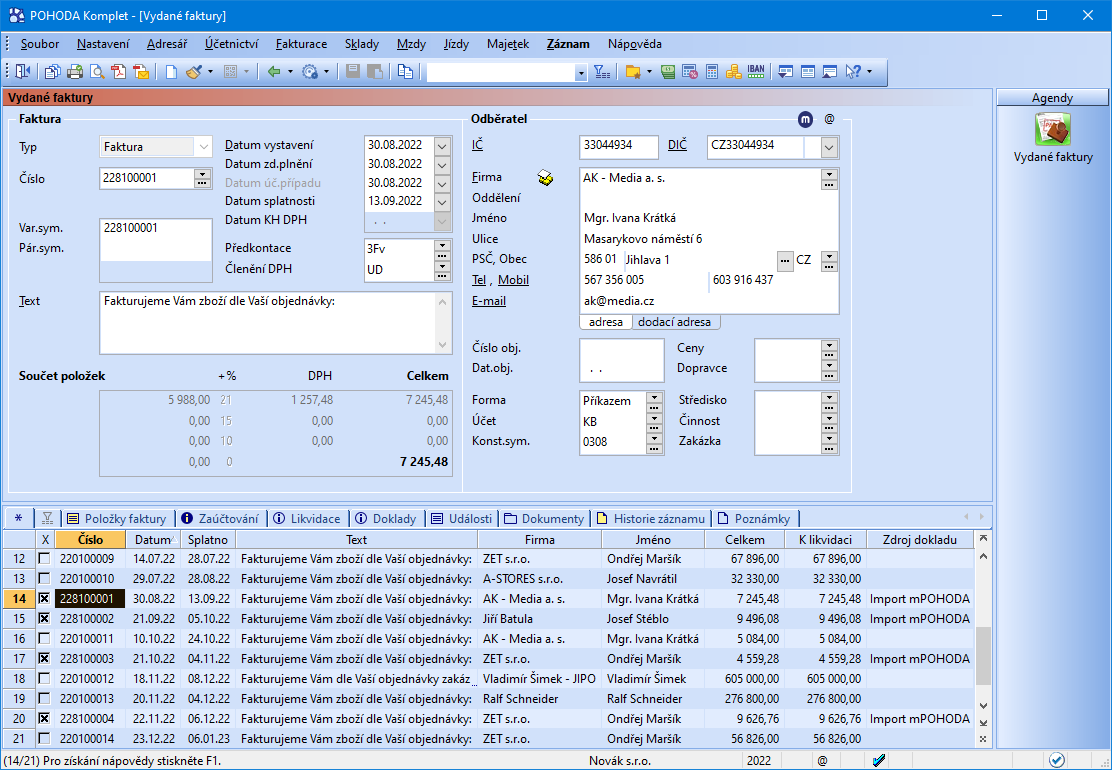Open the Sklady menu

(362, 44)
